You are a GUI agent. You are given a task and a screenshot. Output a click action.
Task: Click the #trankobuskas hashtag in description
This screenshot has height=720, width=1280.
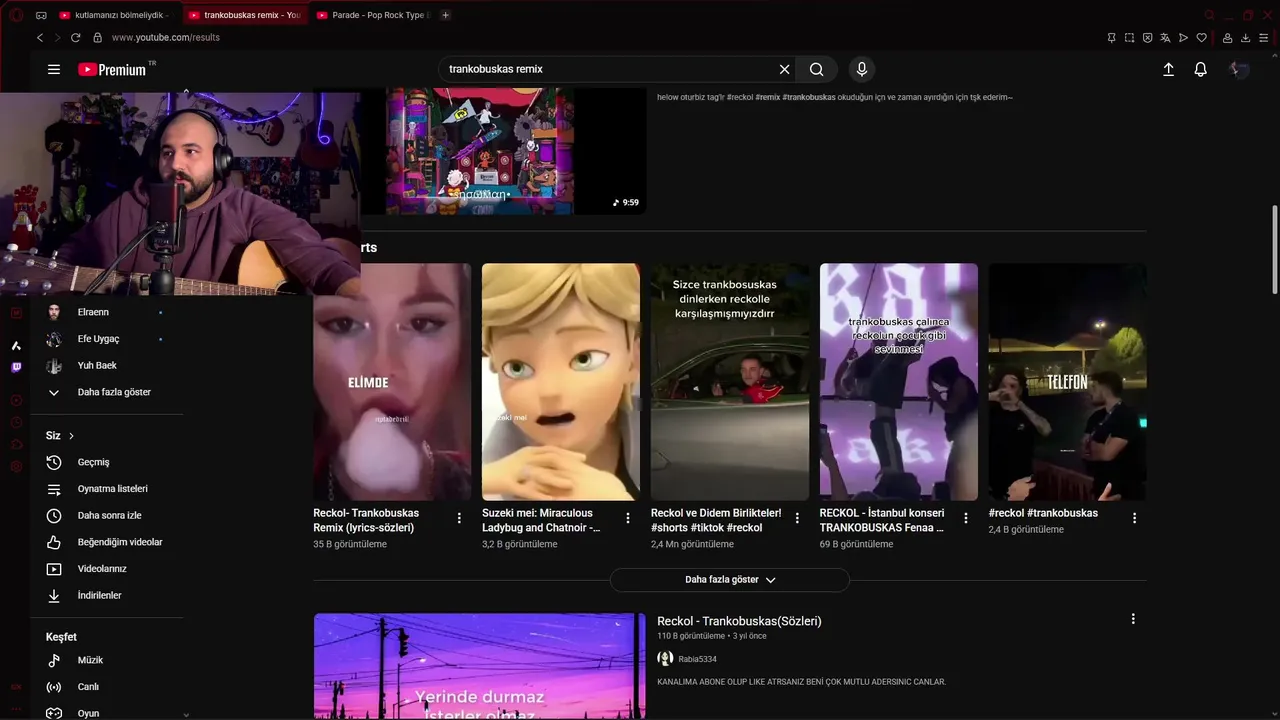809,97
